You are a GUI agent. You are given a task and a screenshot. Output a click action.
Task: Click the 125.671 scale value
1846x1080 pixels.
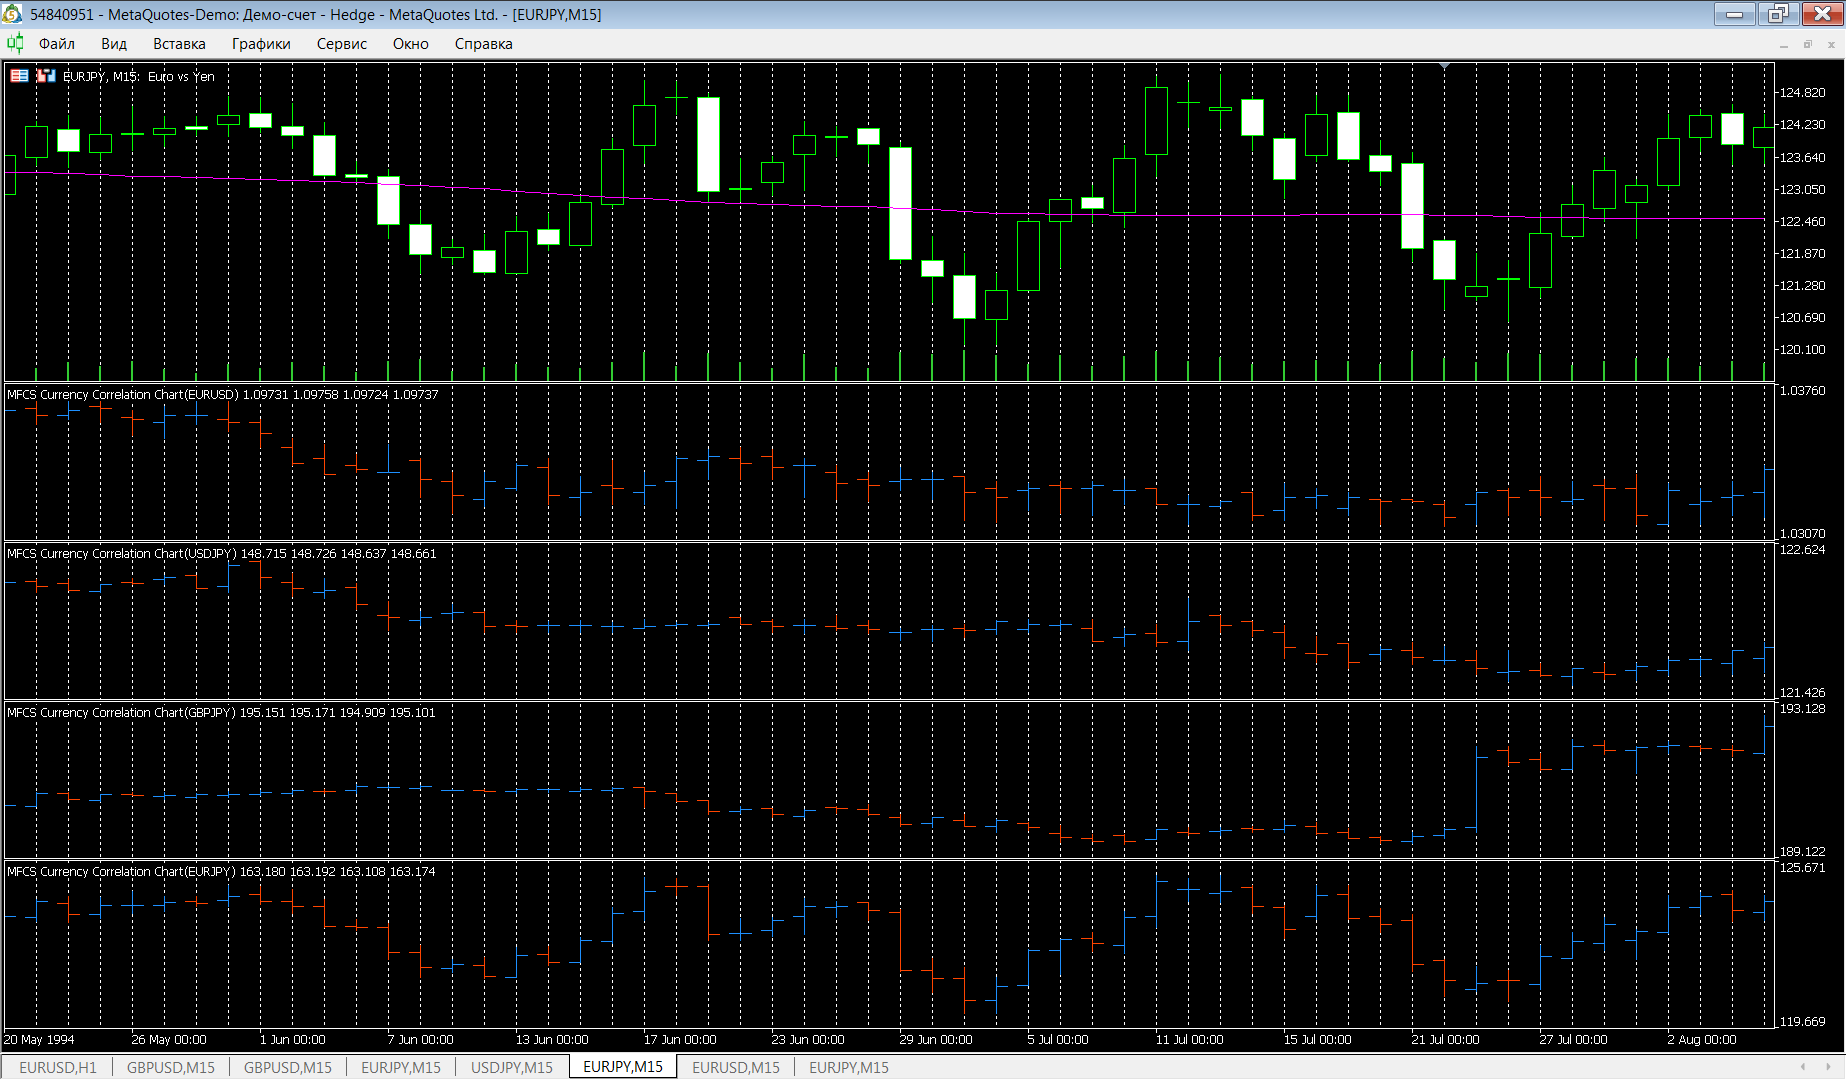pos(1802,867)
